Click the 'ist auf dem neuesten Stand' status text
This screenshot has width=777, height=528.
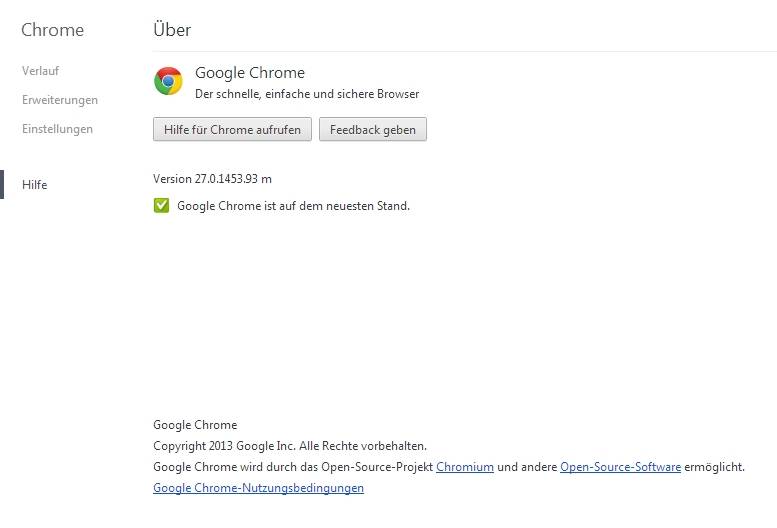336,206
